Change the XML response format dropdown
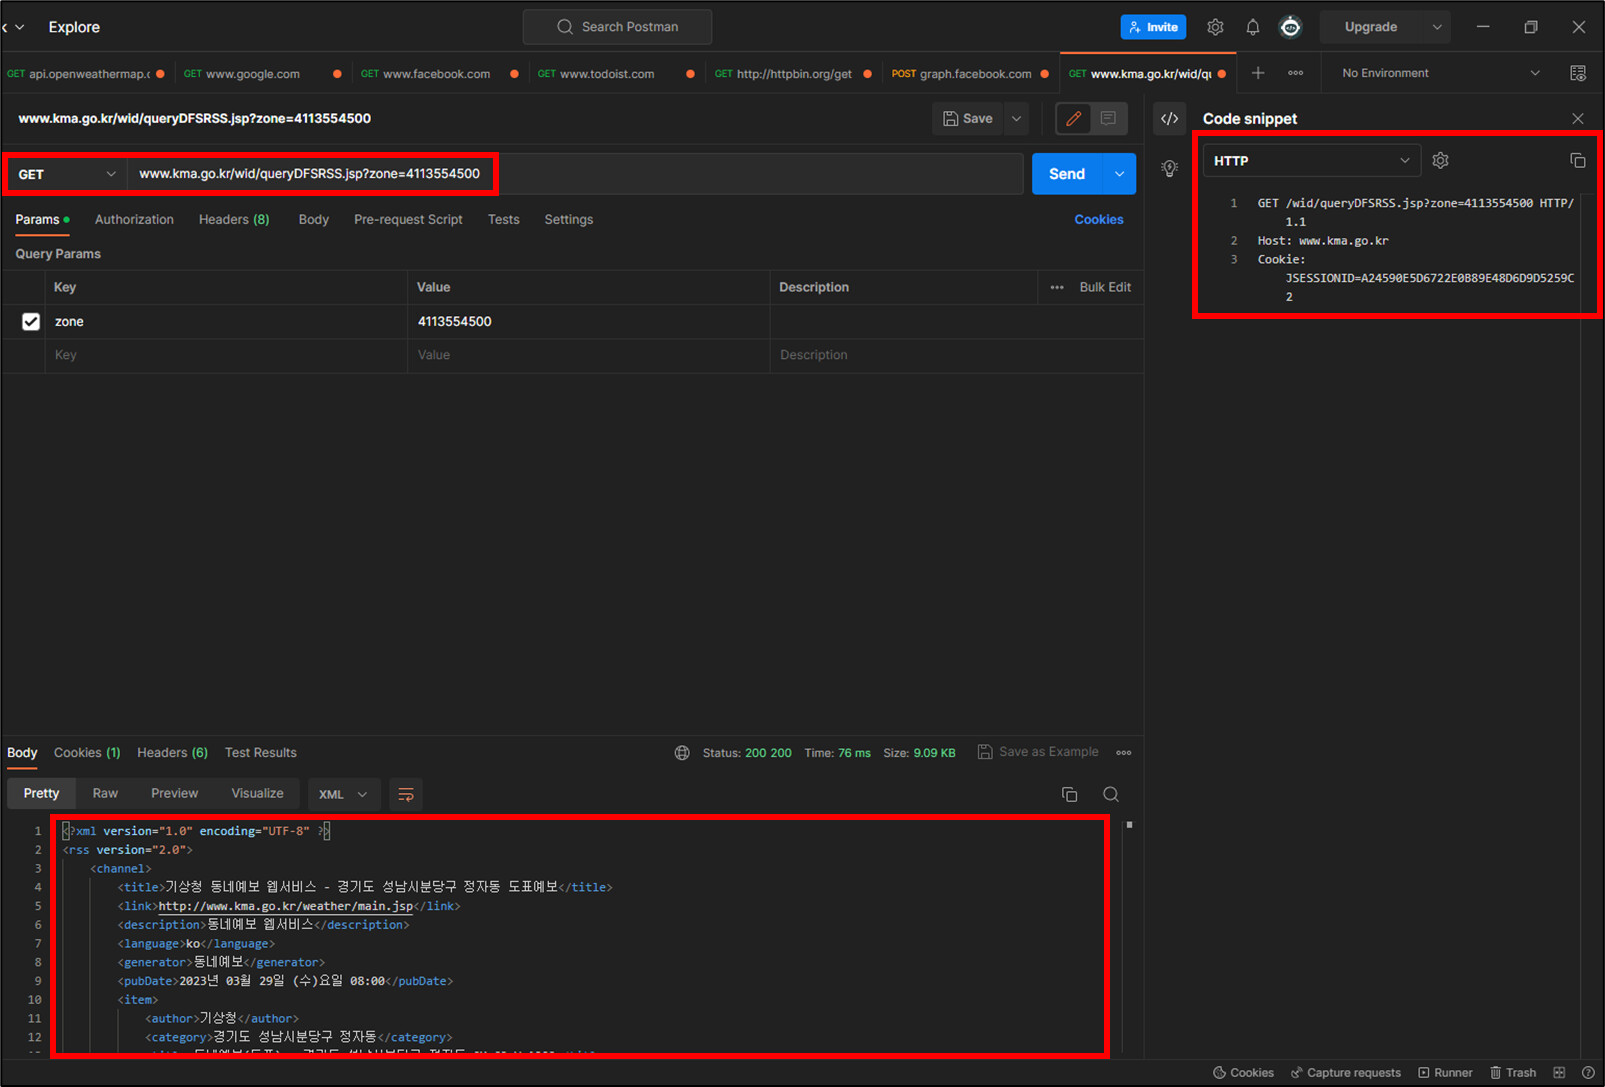The image size is (1605, 1087). [x=343, y=794]
